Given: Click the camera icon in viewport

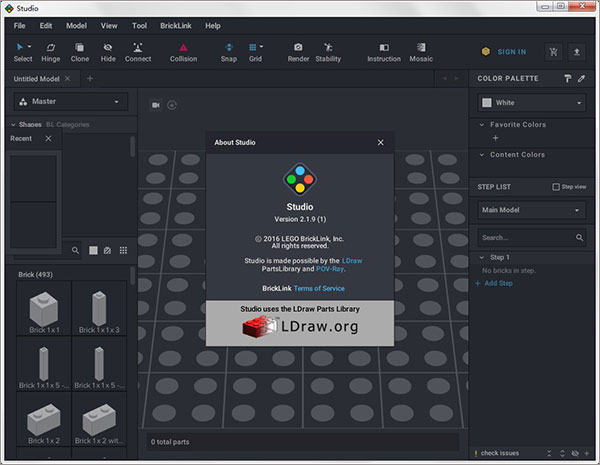Looking at the screenshot, I should [156, 105].
